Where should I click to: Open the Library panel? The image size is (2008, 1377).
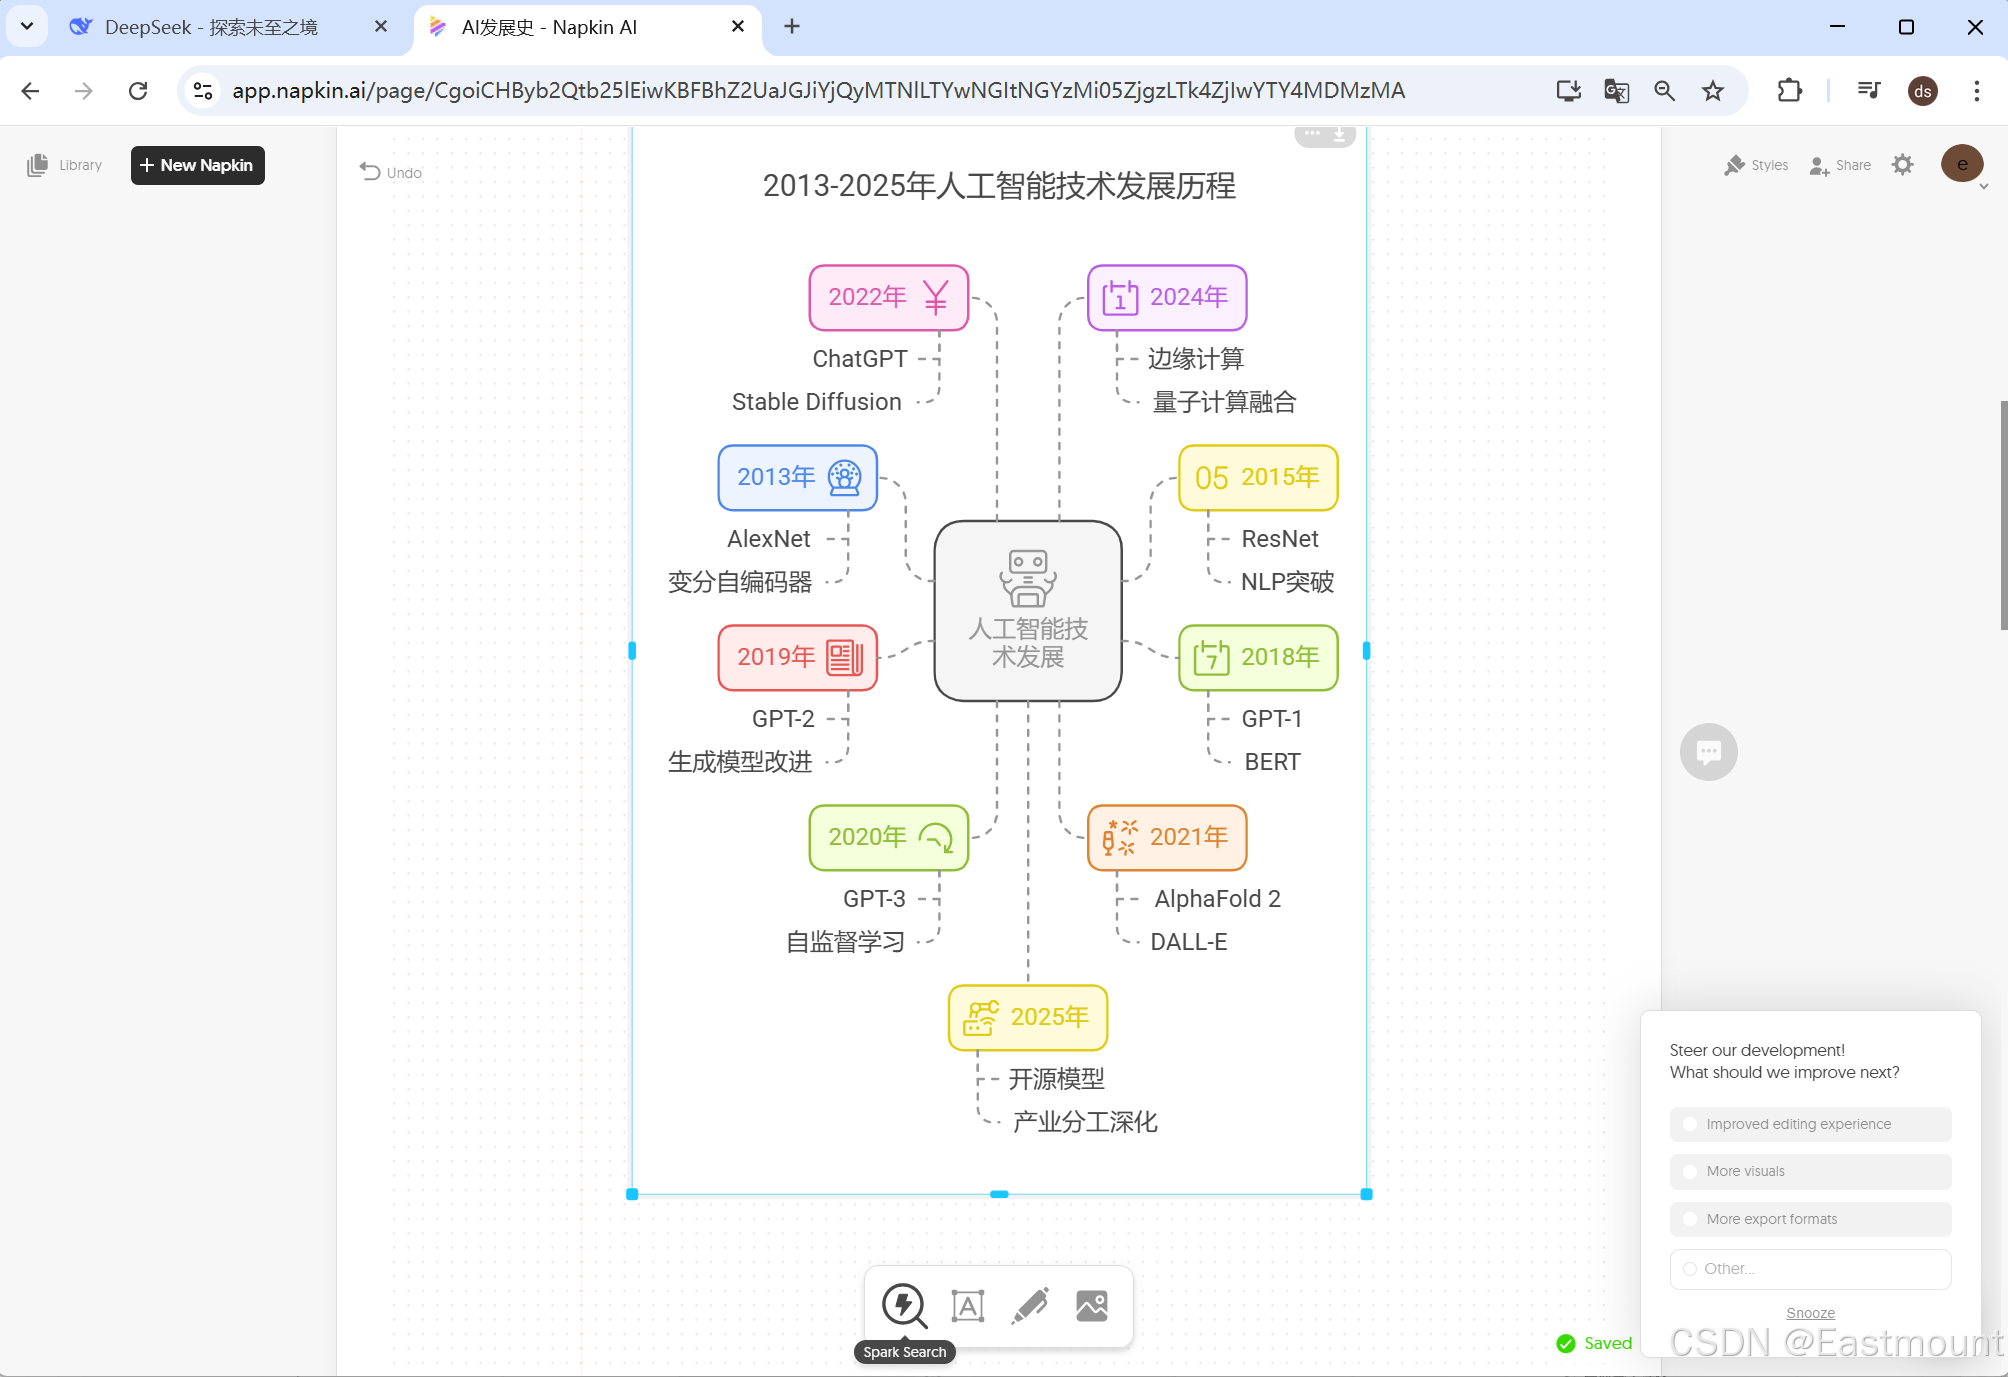point(65,165)
